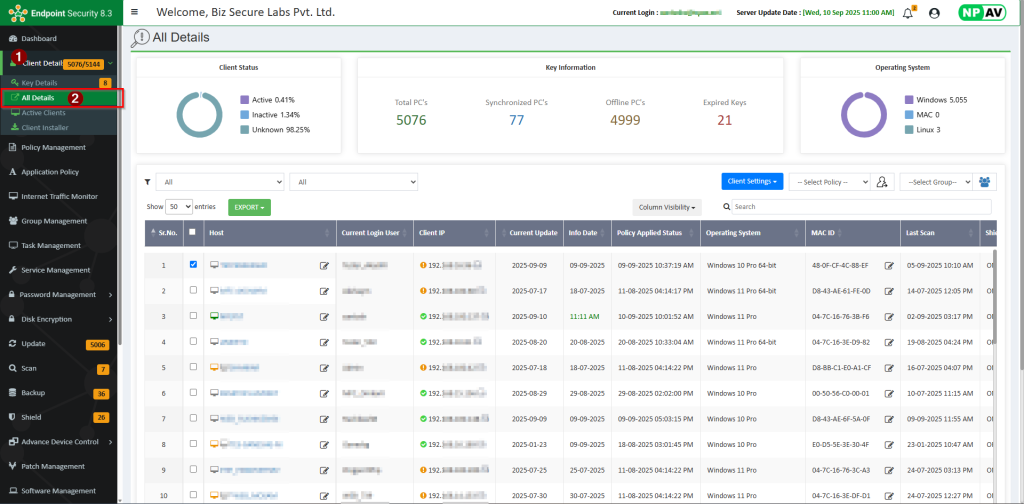Uncheck the checkbox for row 1
The image size is (1024, 504).
click(193, 265)
